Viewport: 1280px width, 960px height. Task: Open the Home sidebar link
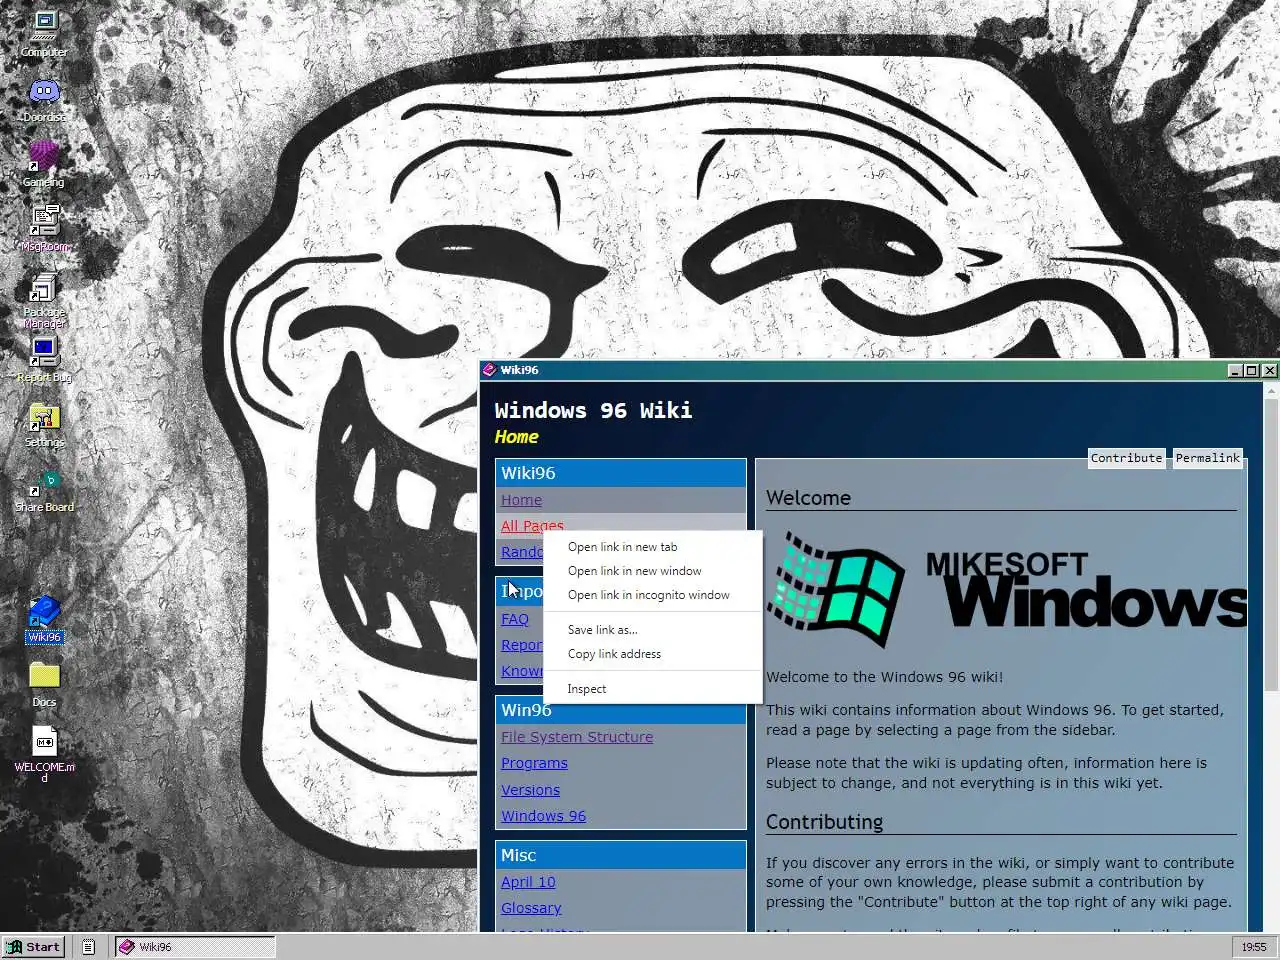tap(521, 500)
